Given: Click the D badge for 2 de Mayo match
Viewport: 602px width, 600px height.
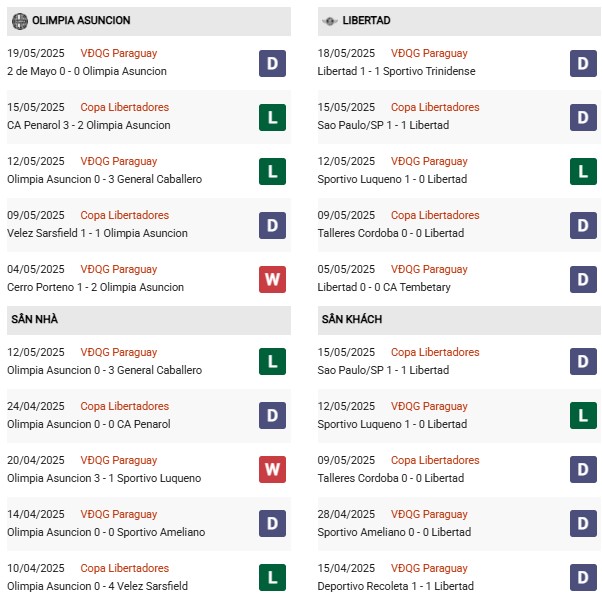Looking at the screenshot, I should (272, 63).
